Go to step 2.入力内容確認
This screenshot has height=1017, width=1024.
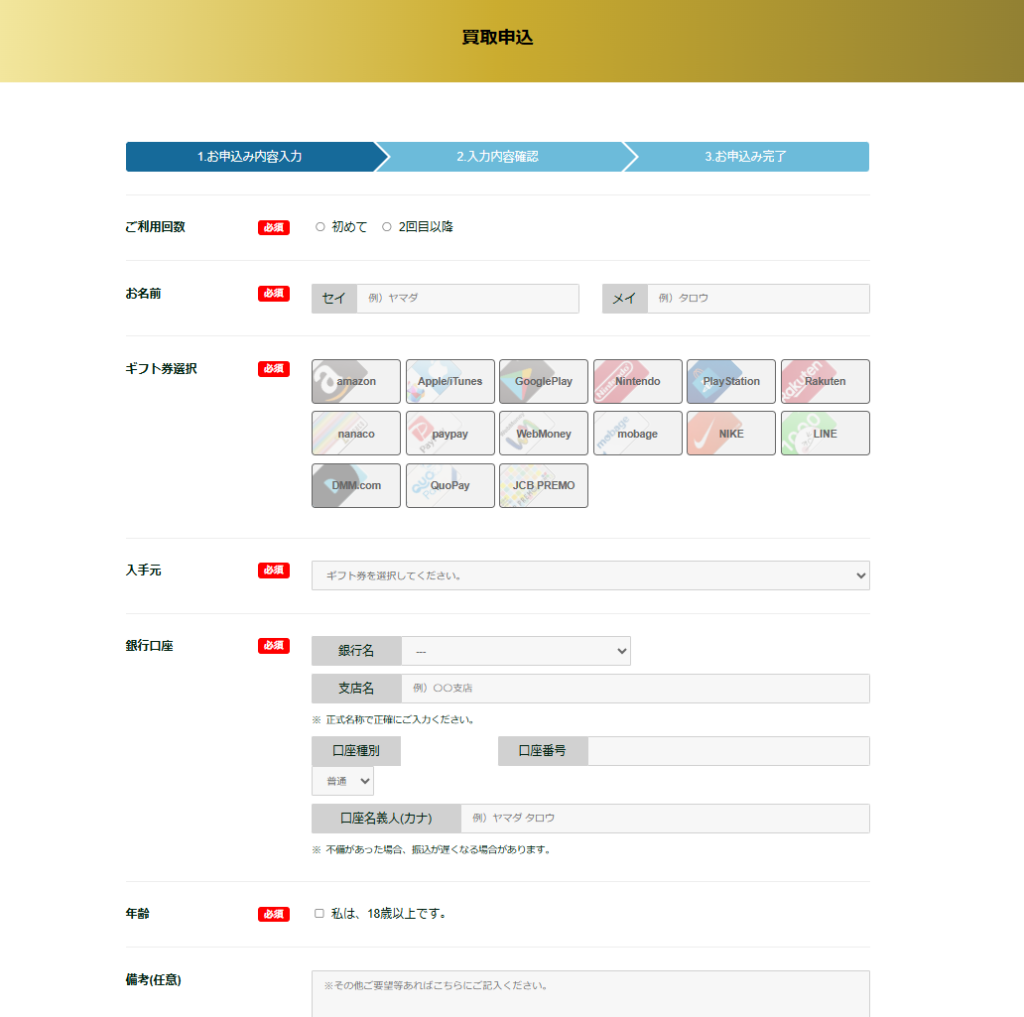498,157
